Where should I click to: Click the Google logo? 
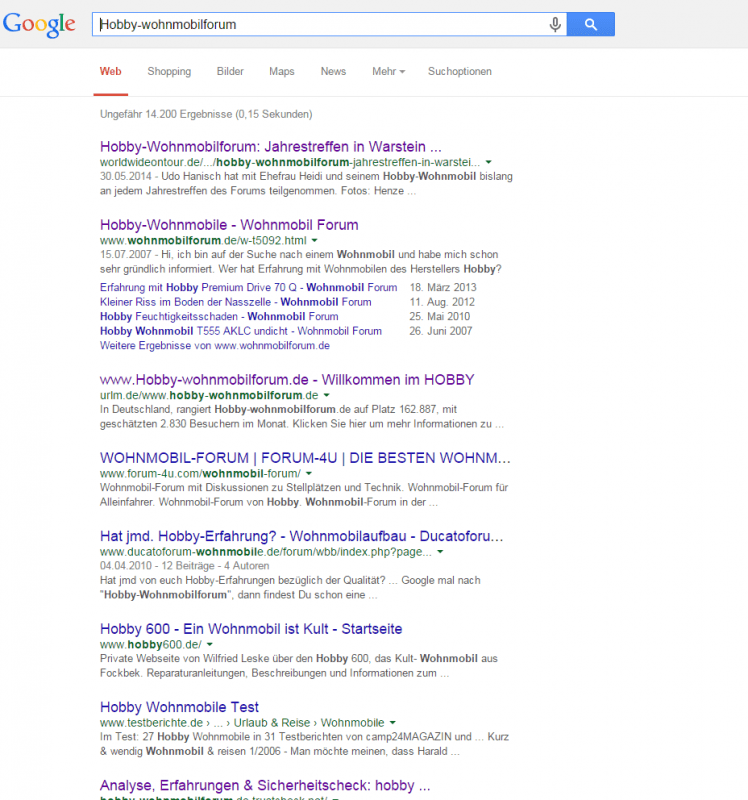tap(39, 24)
